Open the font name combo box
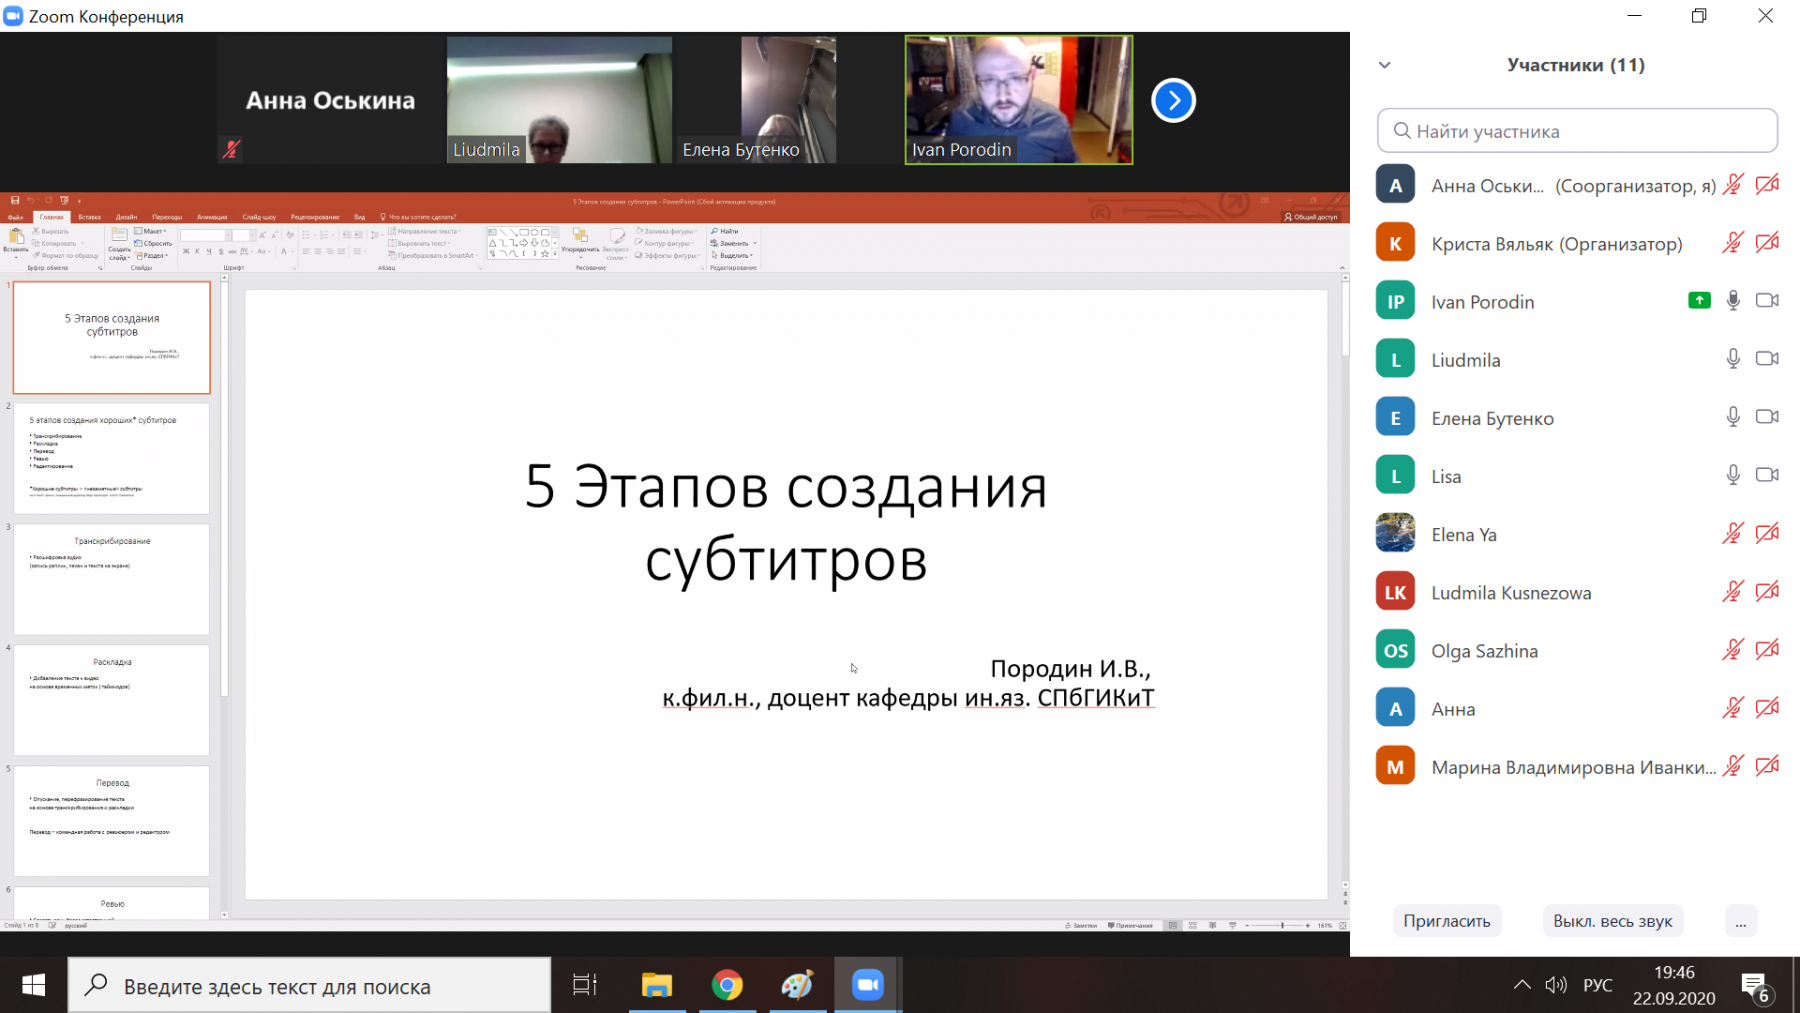Viewport: 1800px width, 1013px height. click(x=203, y=235)
